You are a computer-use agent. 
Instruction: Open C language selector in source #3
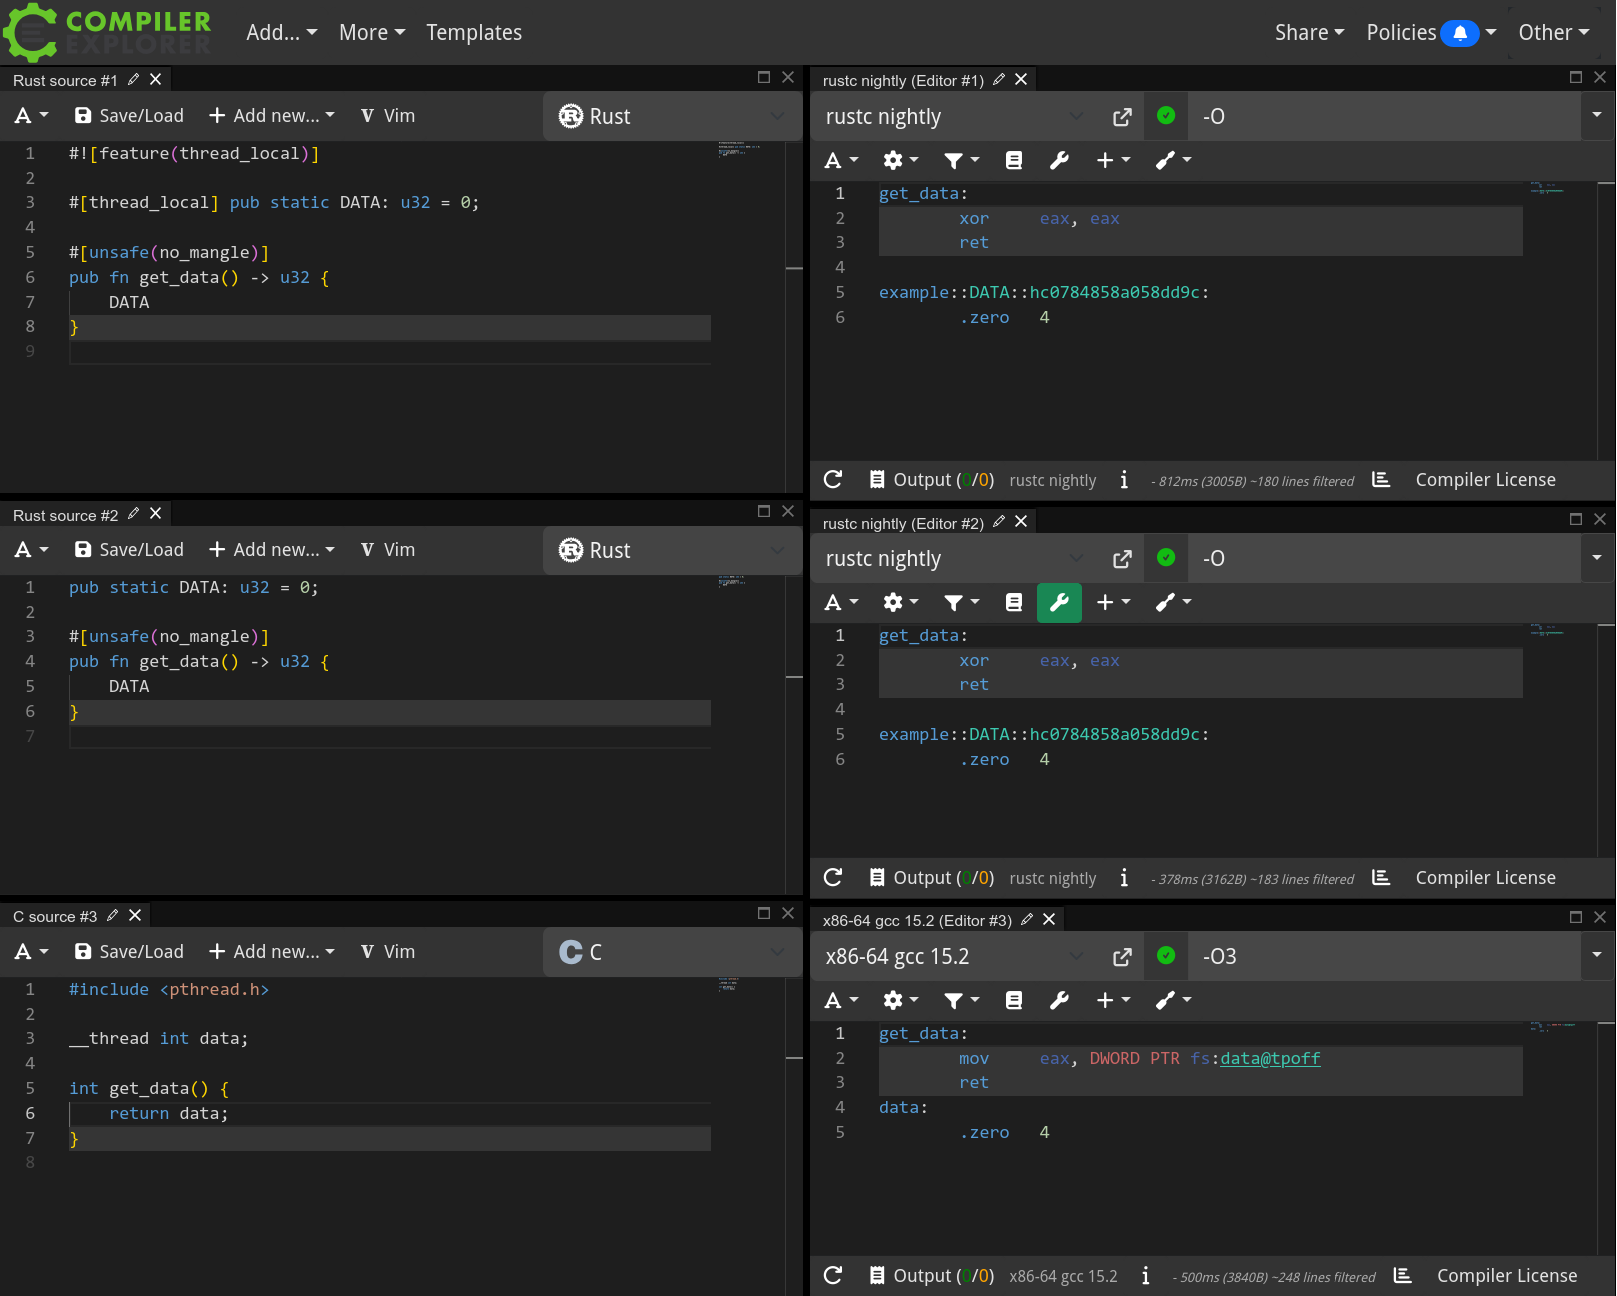pos(672,952)
